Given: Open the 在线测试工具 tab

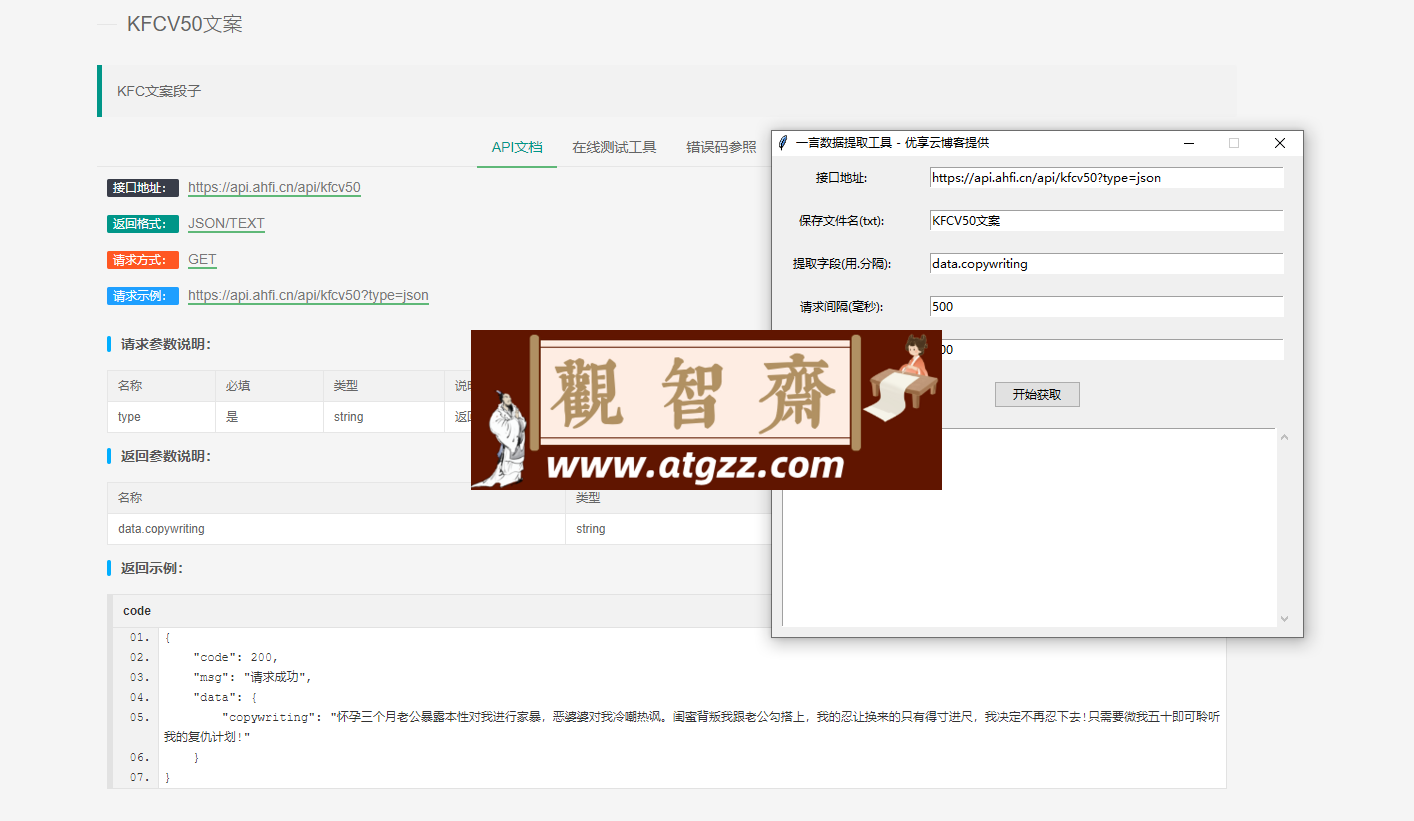Looking at the screenshot, I should pyautogui.click(x=614, y=147).
